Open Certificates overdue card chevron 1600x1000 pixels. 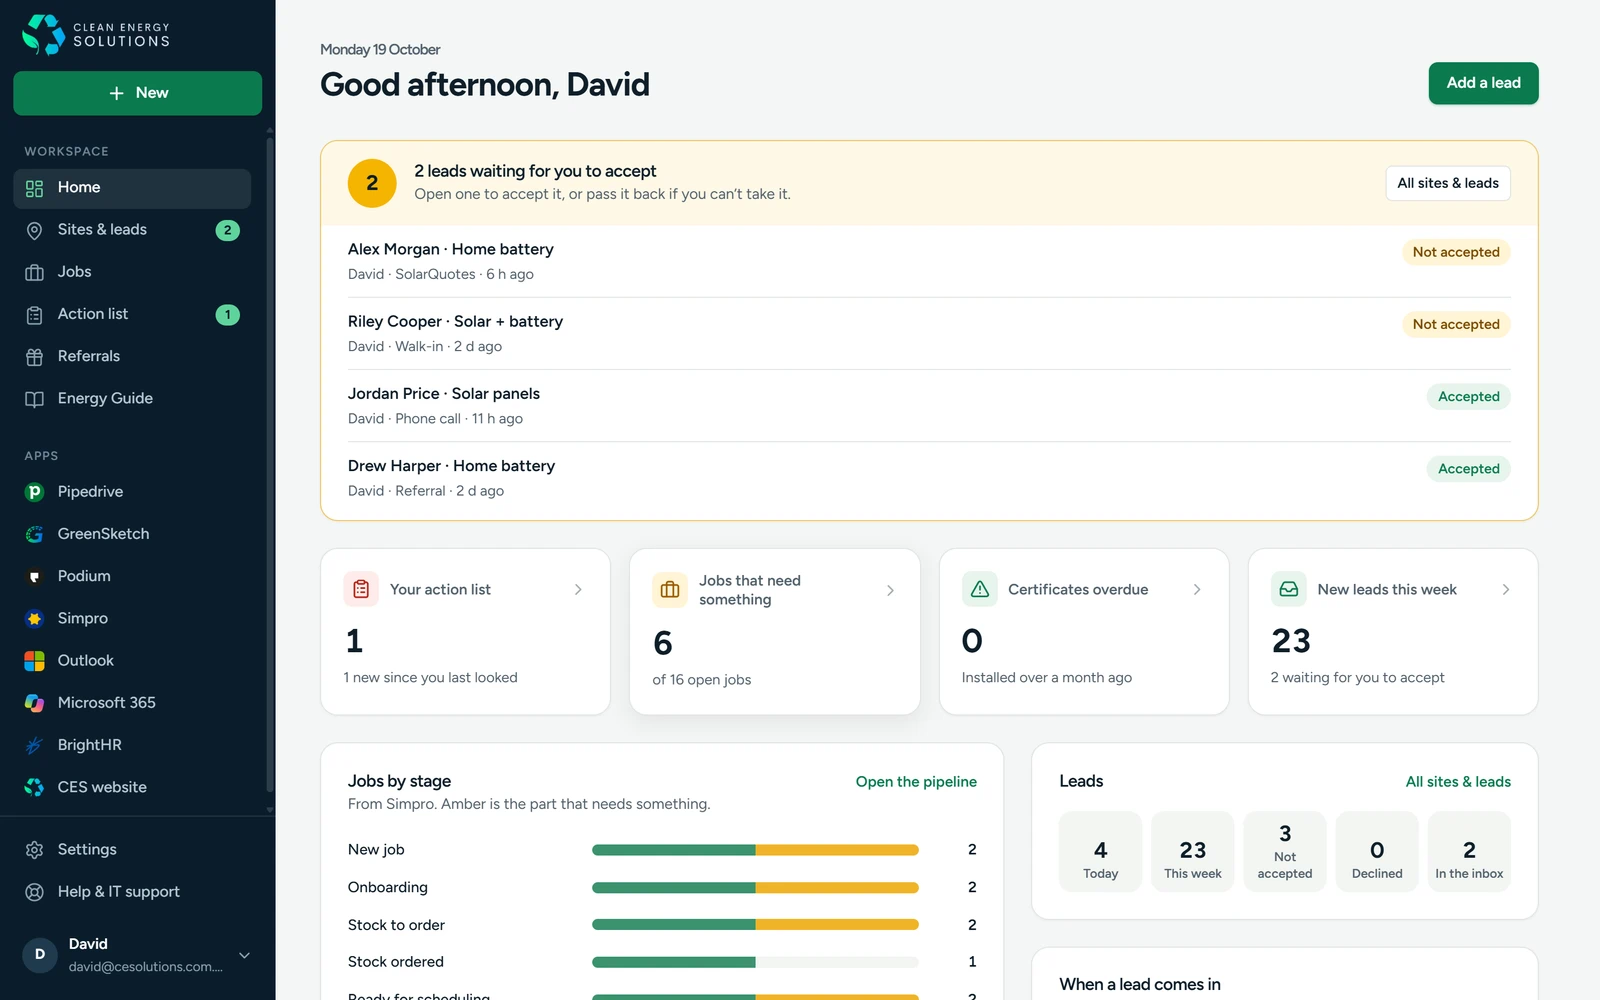click(1197, 590)
